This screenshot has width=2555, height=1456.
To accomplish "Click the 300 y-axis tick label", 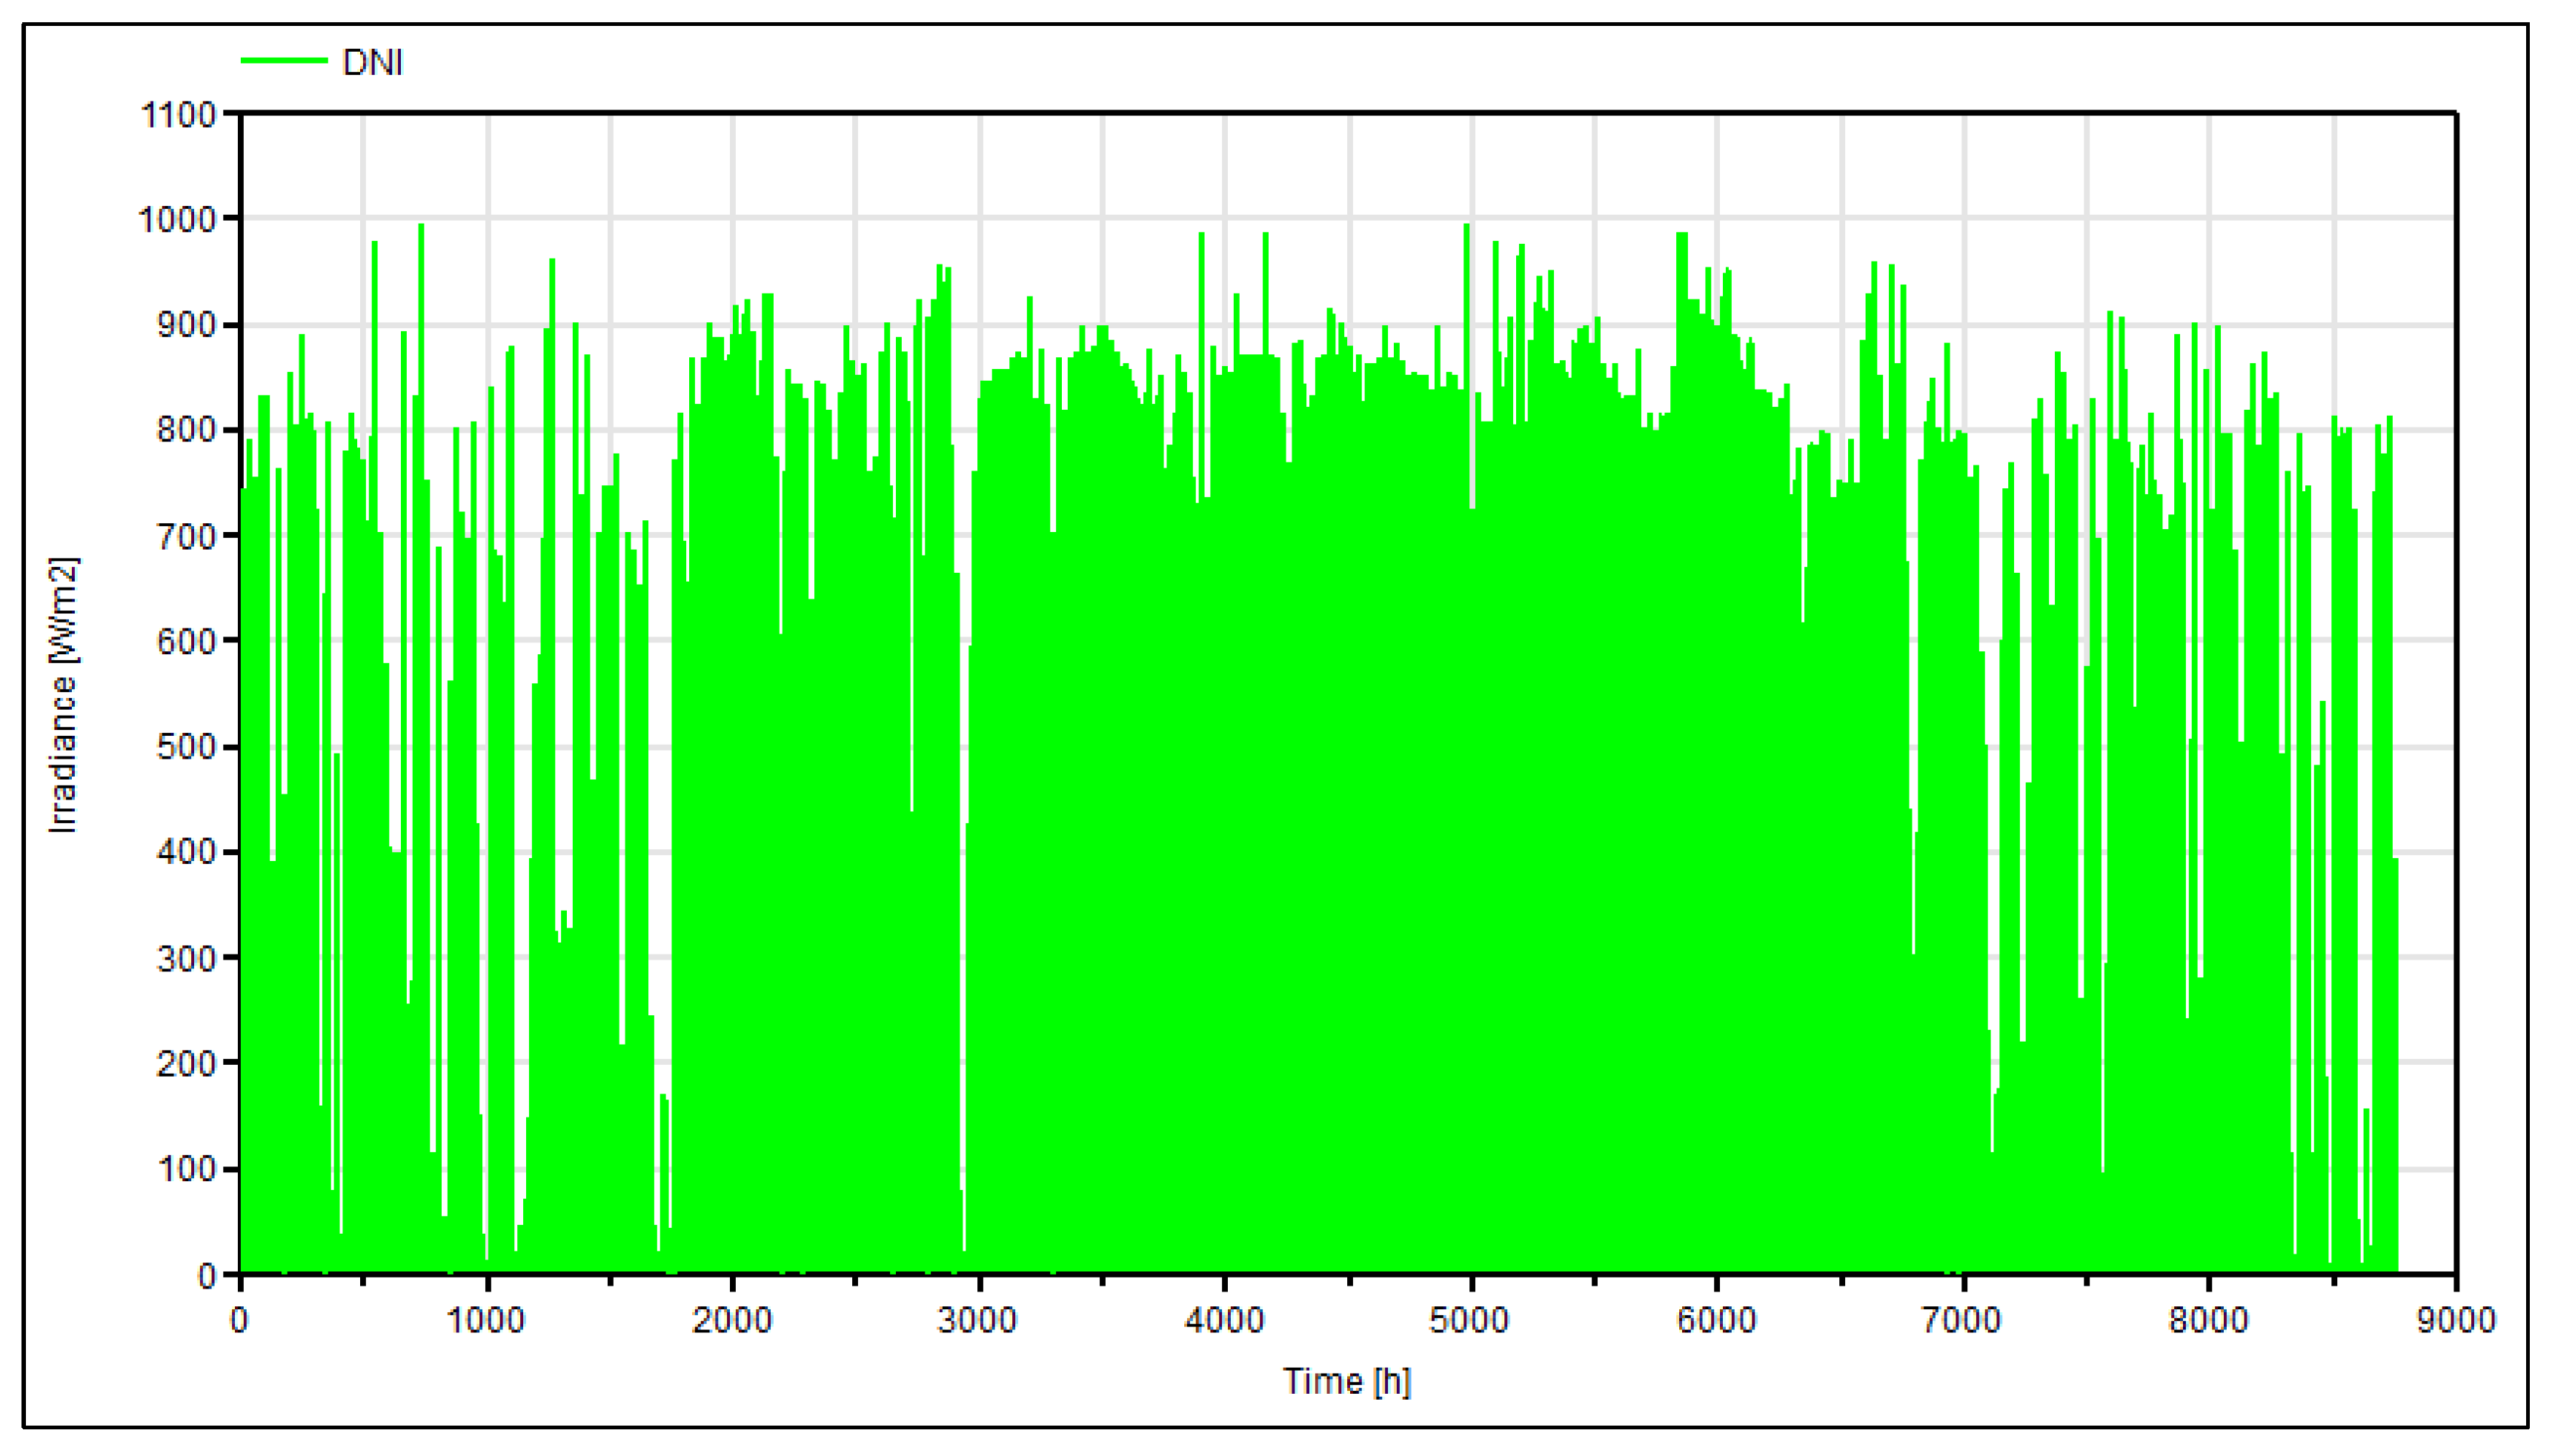I will (x=186, y=959).
